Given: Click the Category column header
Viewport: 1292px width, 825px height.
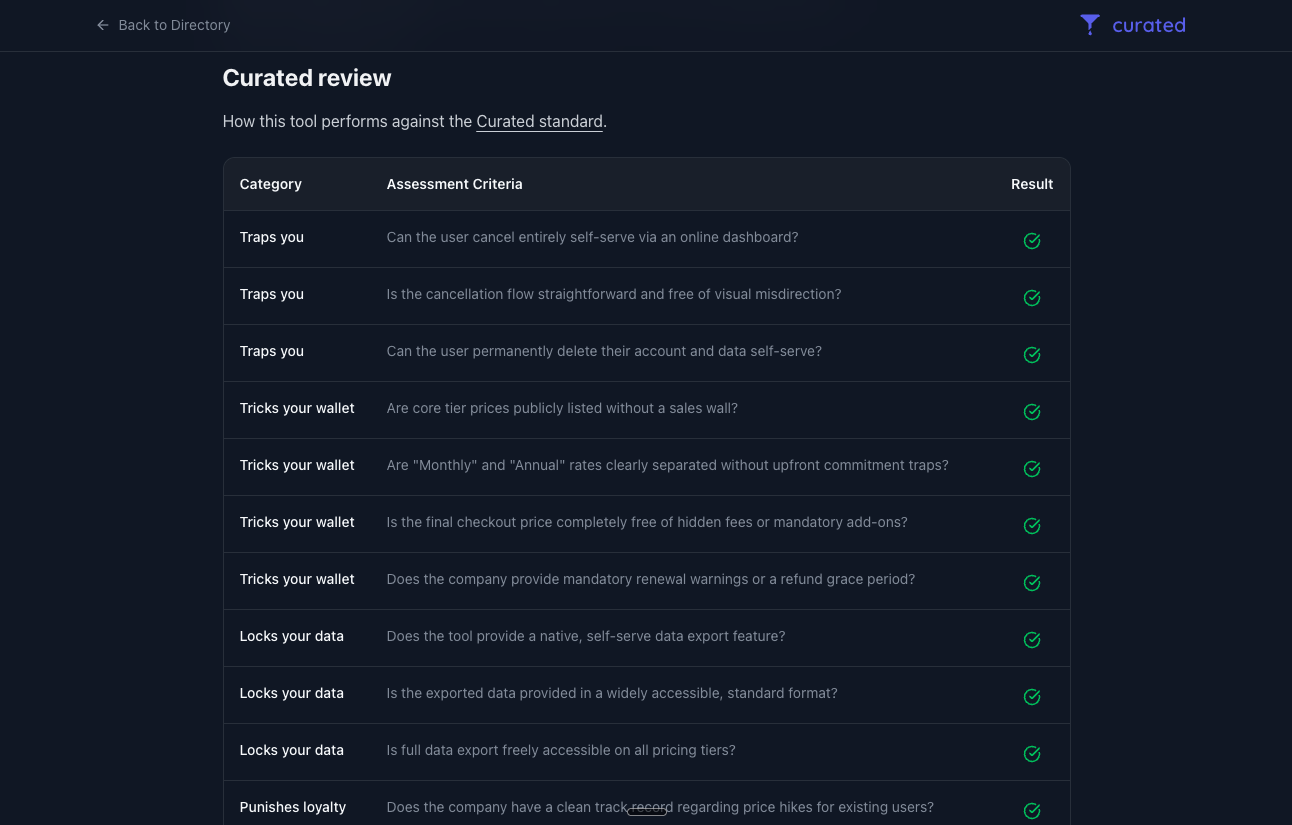Looking at the screenshot, I should click(270, 184).
